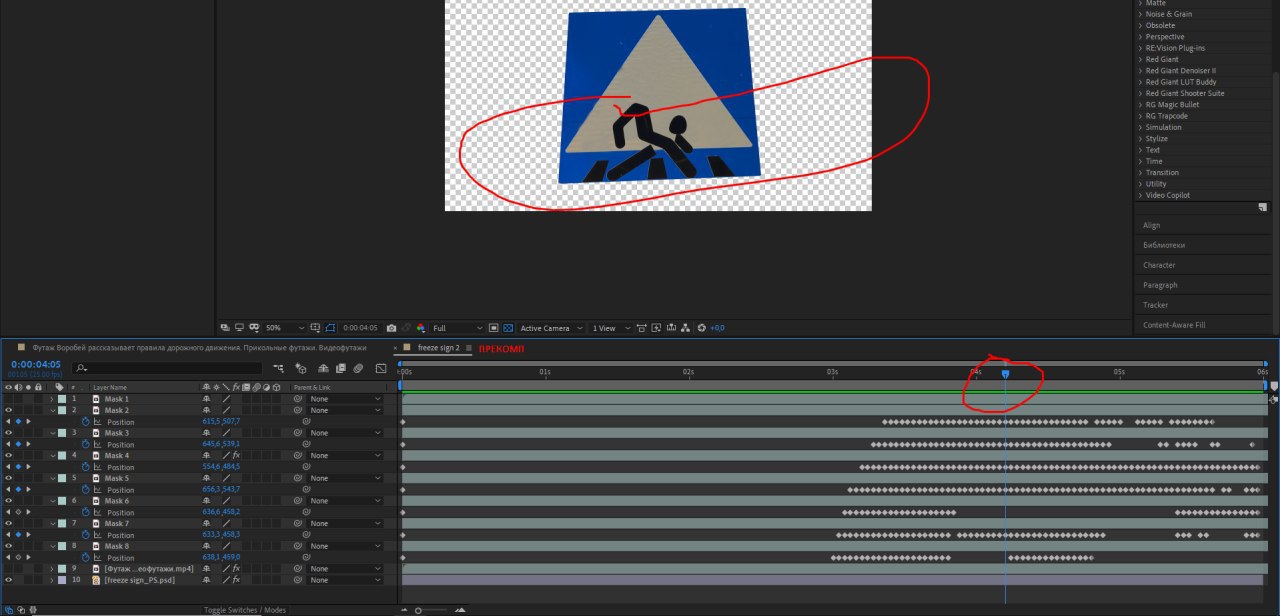
Task: Toggle shy switch for Mask 1
Action: point(206,399)
